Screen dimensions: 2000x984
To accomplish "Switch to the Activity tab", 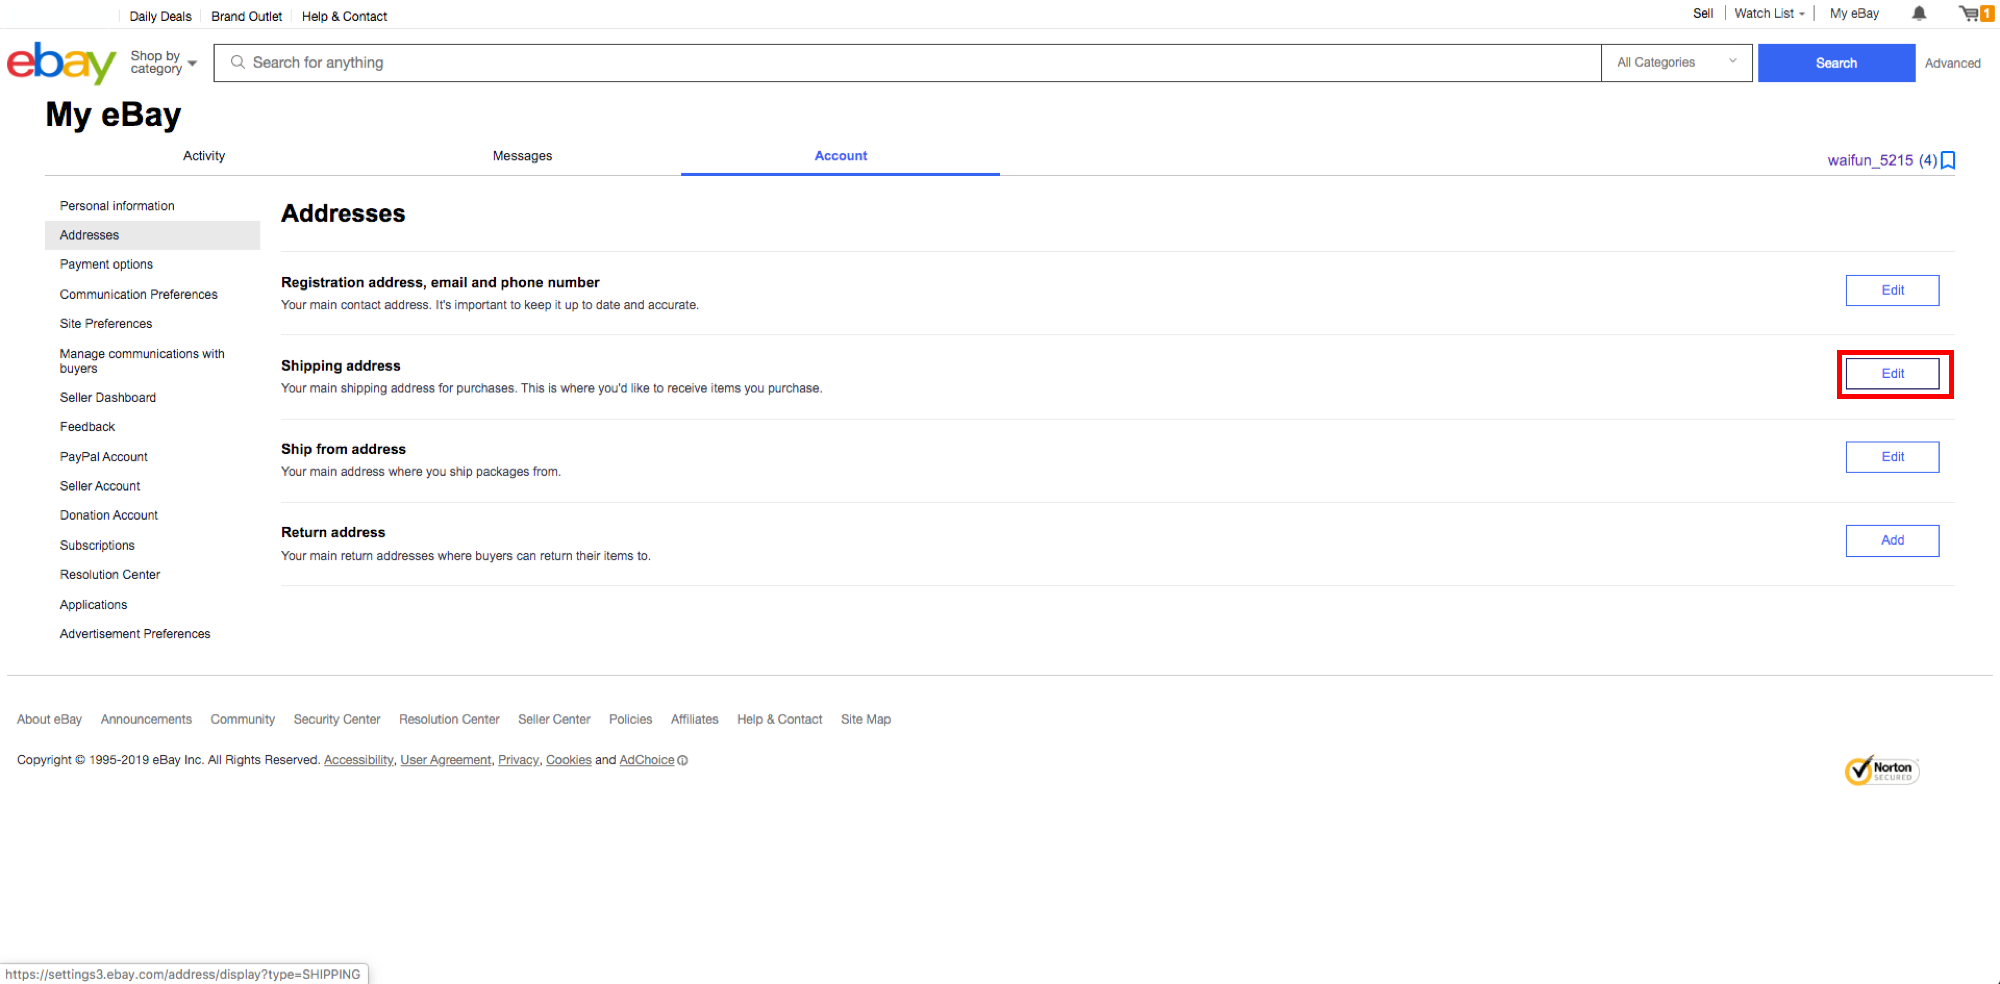I will click(204, 156).
